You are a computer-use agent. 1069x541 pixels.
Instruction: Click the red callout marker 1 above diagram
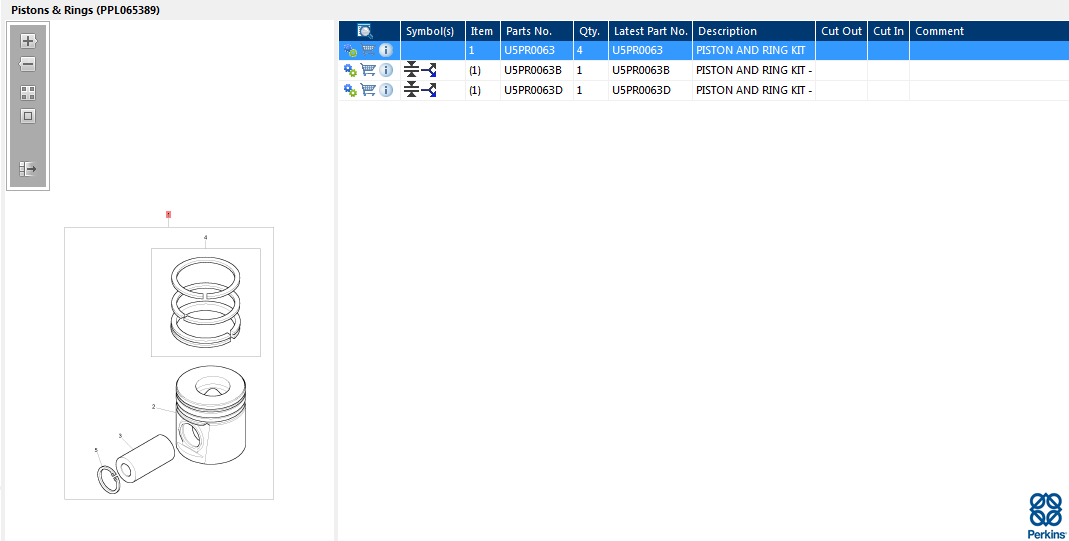(x=168, y=215)
